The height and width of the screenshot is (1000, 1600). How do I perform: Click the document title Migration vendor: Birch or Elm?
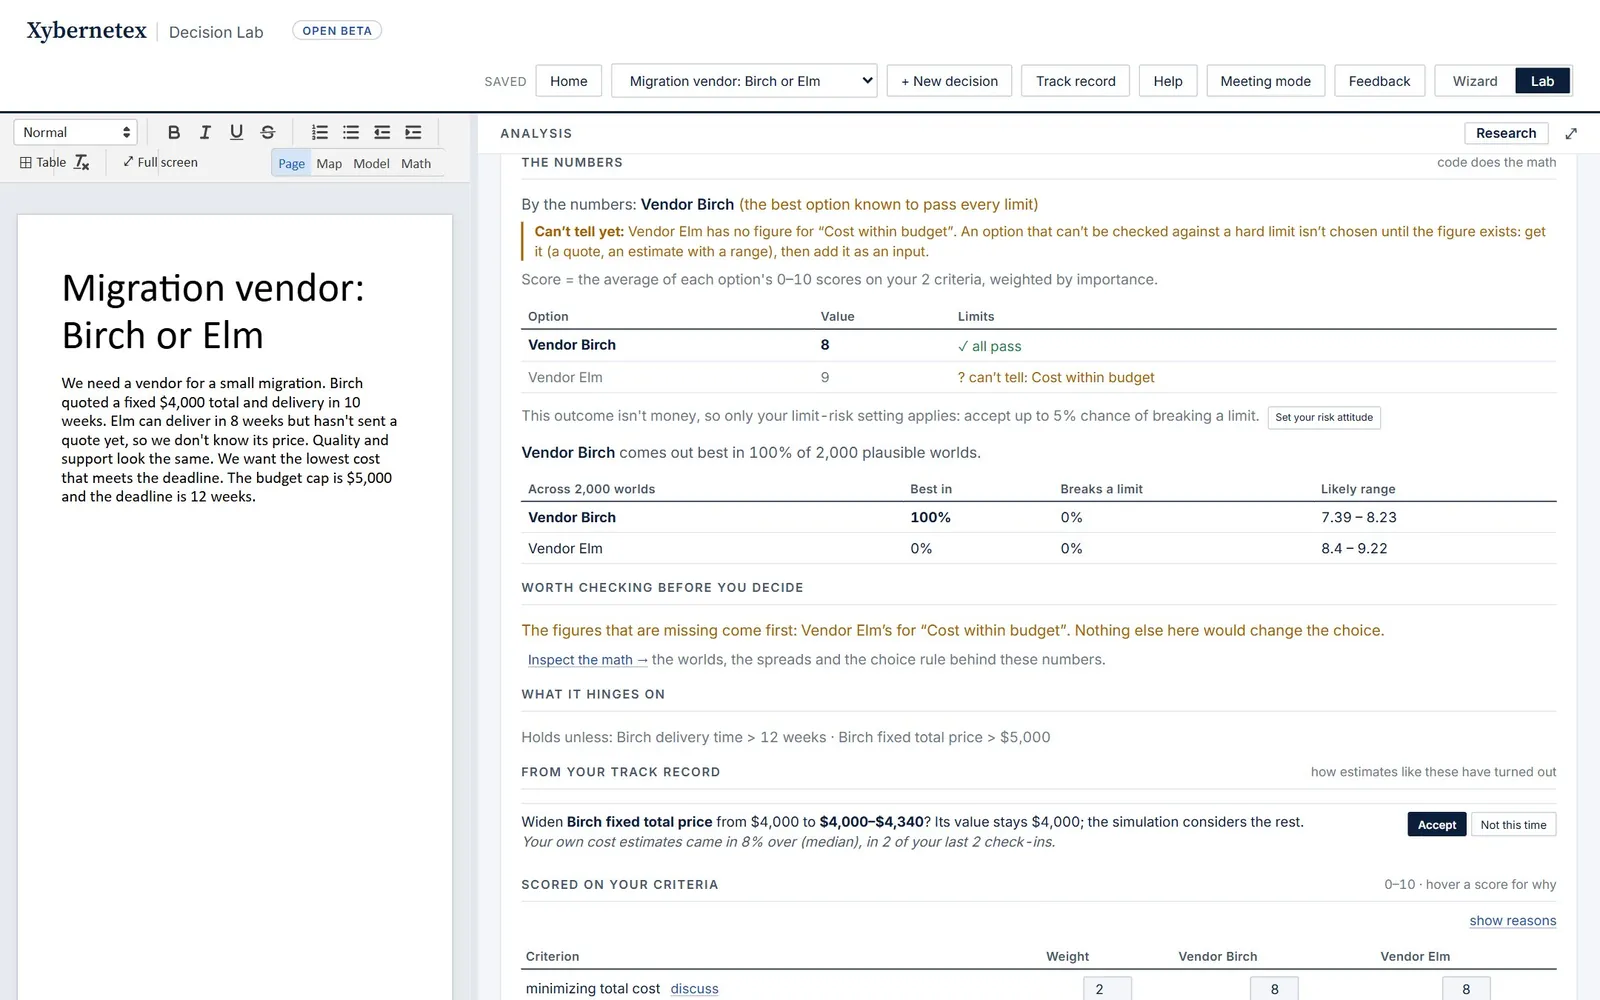coord(213,311)
